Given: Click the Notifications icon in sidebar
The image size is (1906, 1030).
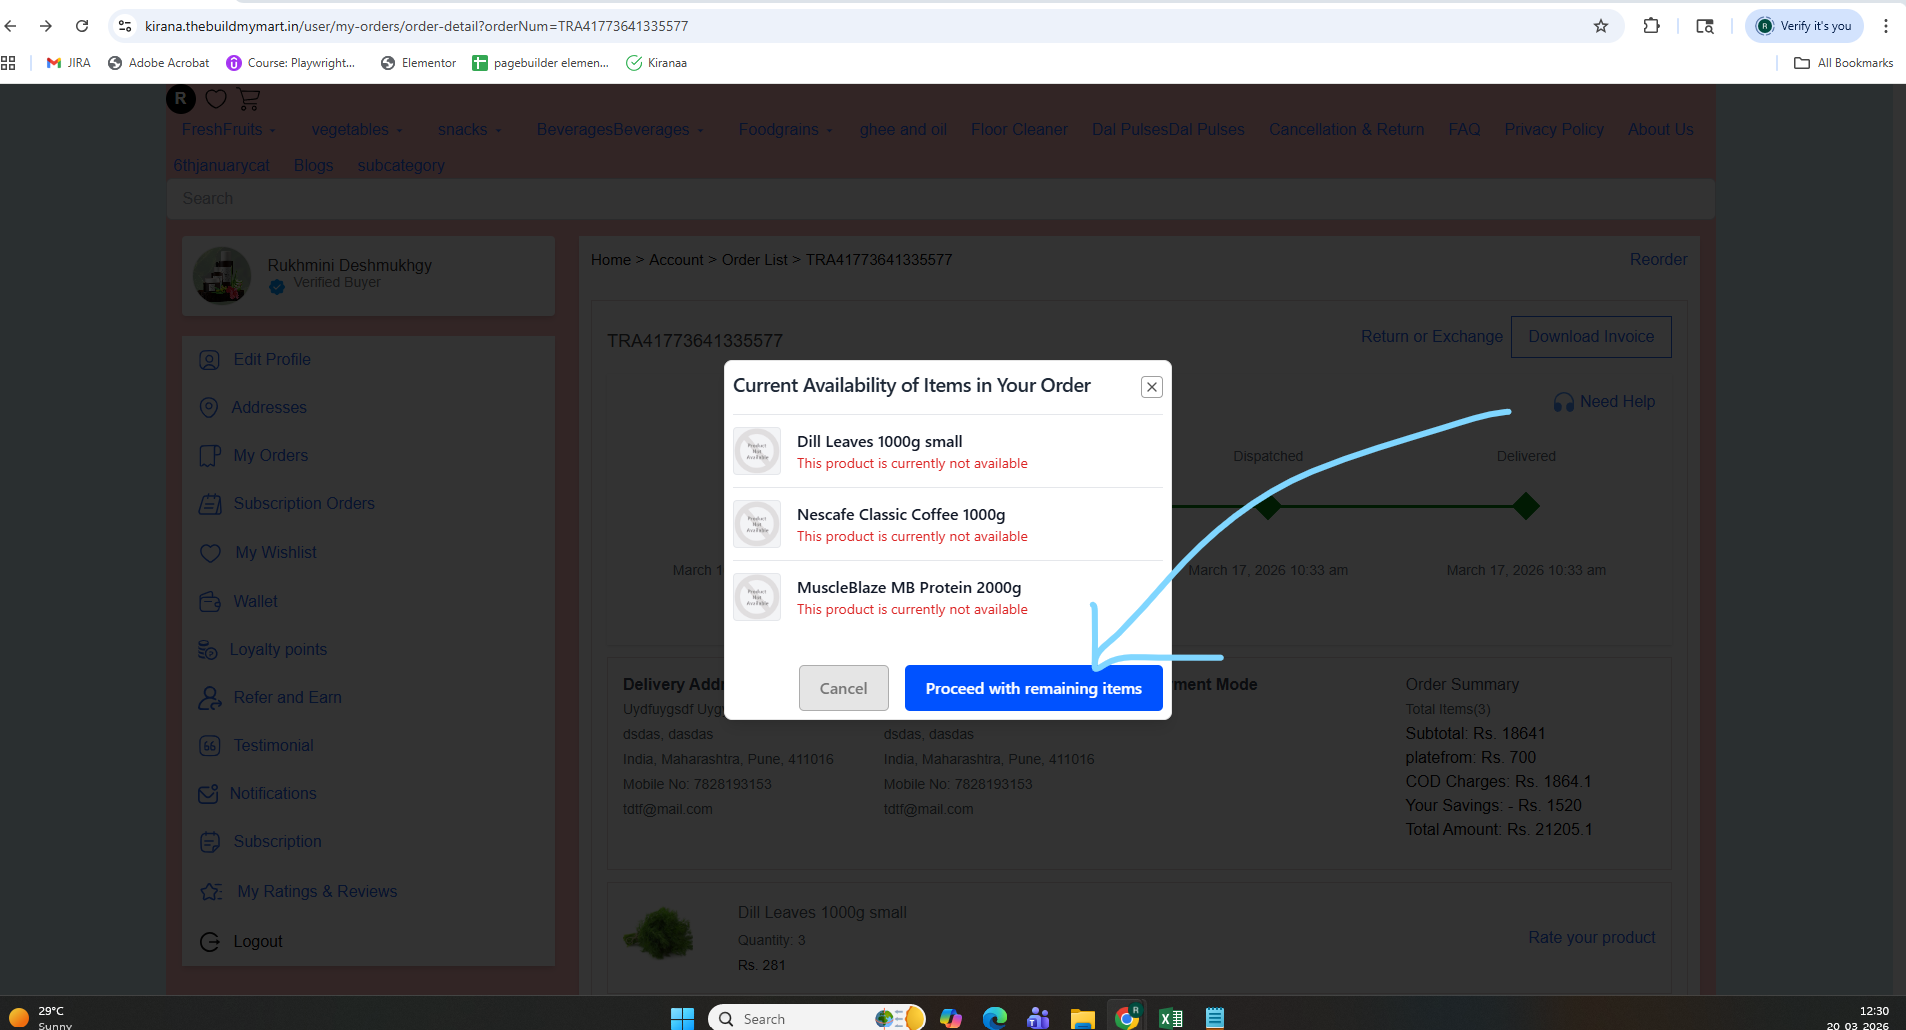Looking at the screenshot, I should tap(208, 794).
